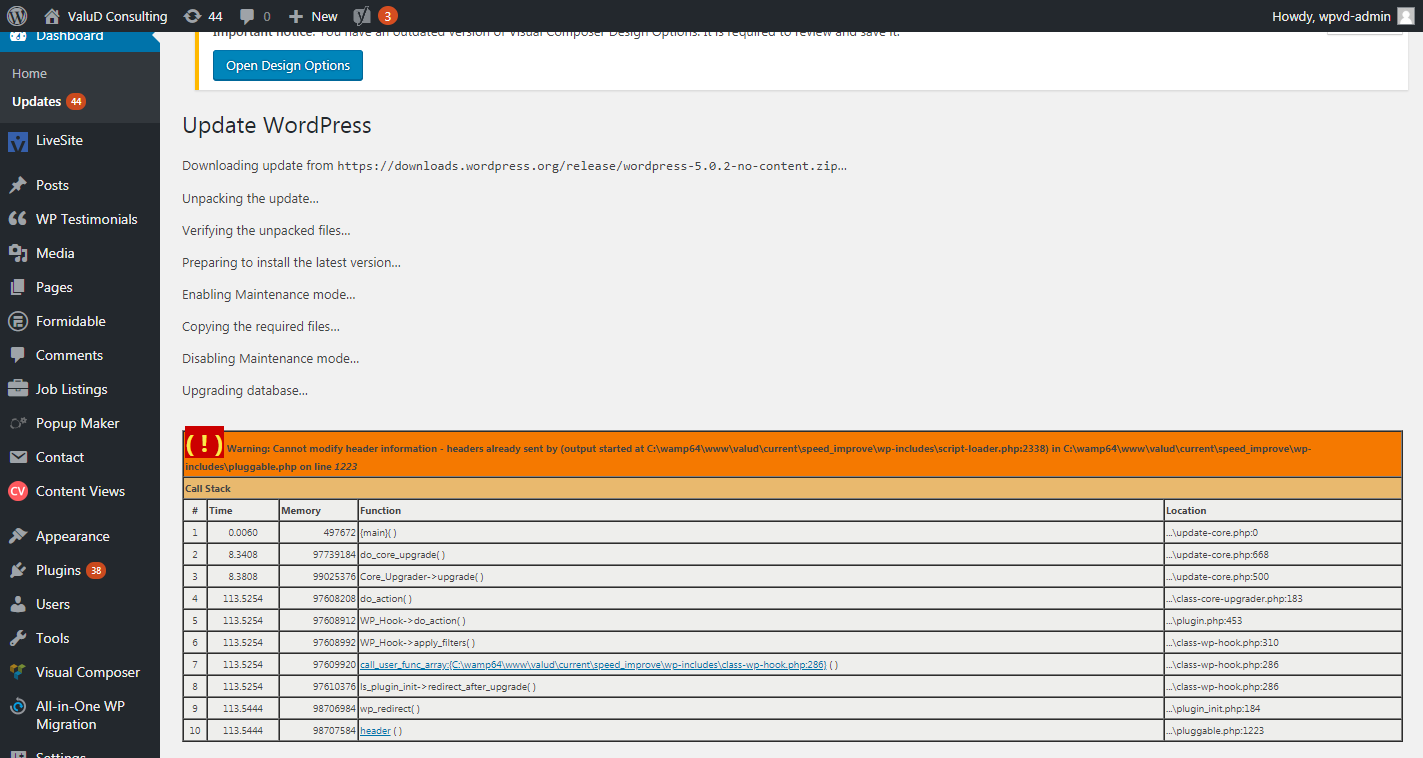Open comments bubble icon in admin bar
Screen dimensions: 1423x758
tap(247, 17)
